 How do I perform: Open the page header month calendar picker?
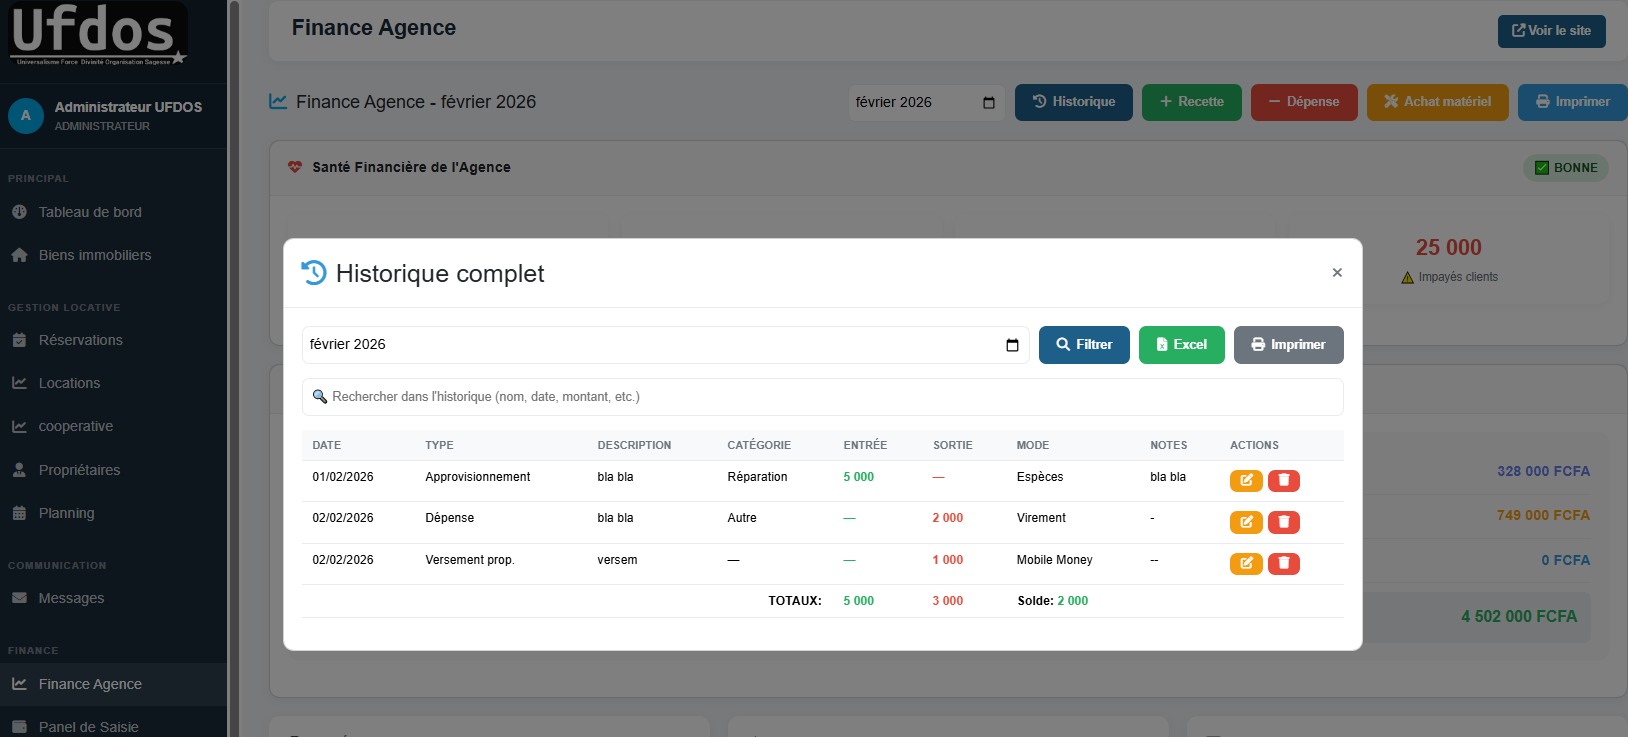pyautogui.click(x=988, y=103)
